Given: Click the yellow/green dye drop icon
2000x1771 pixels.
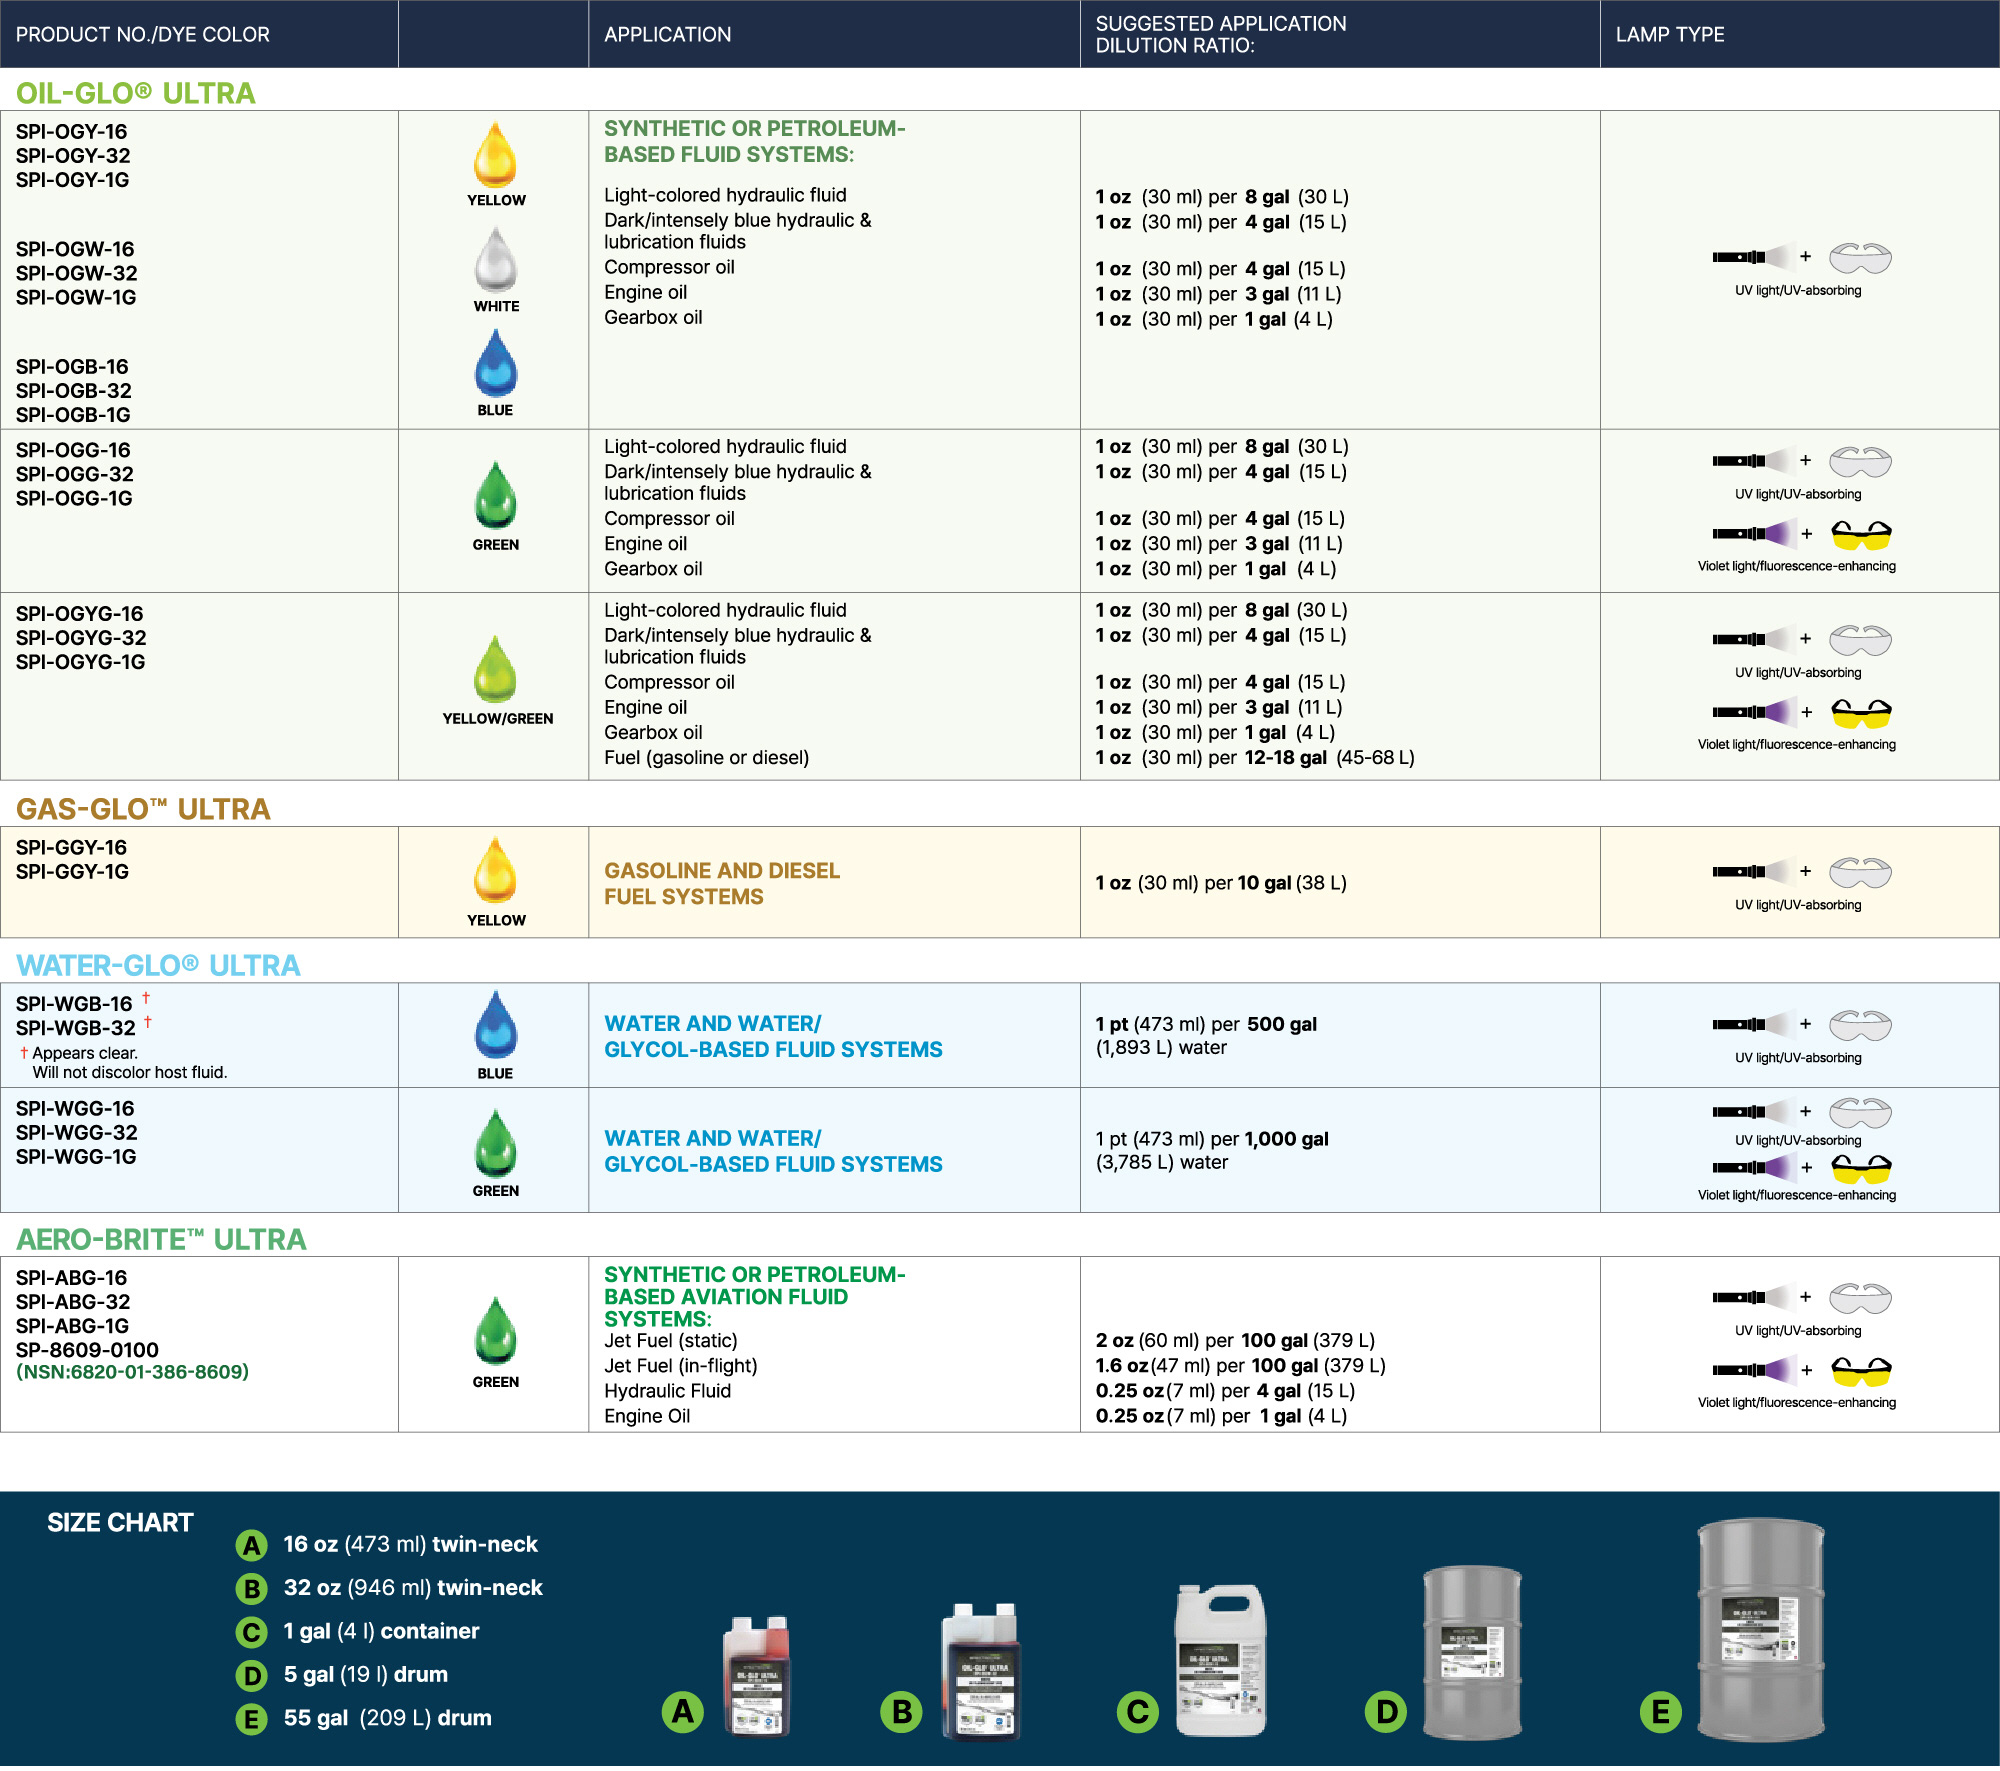Looking at the screenshot, I should [x=495, y=669].
